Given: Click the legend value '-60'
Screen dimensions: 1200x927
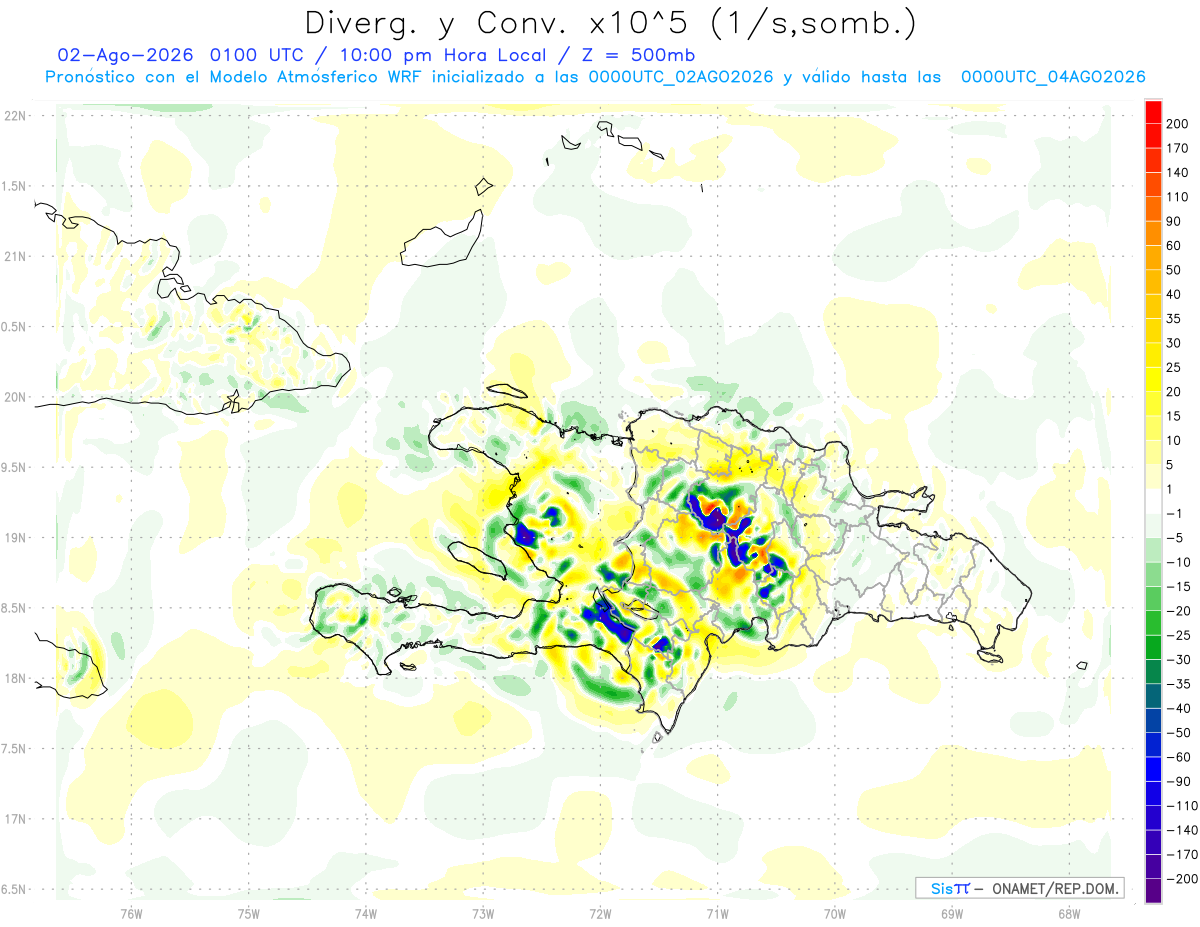Looking at the screenshot, I should point(1178,757).
